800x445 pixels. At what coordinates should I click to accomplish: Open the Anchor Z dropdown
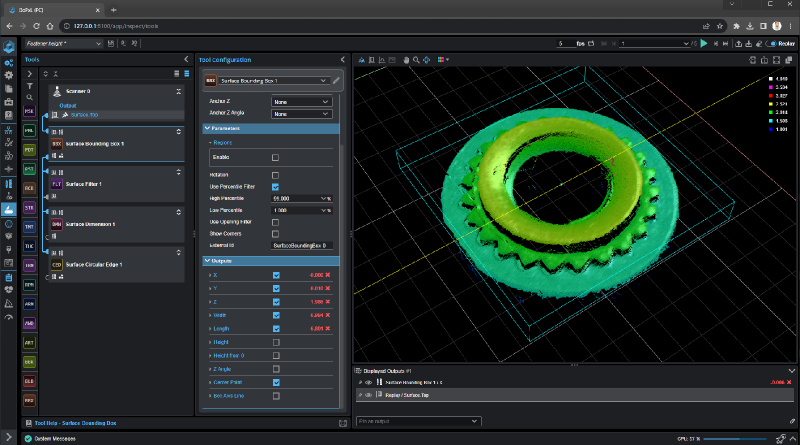302,101
